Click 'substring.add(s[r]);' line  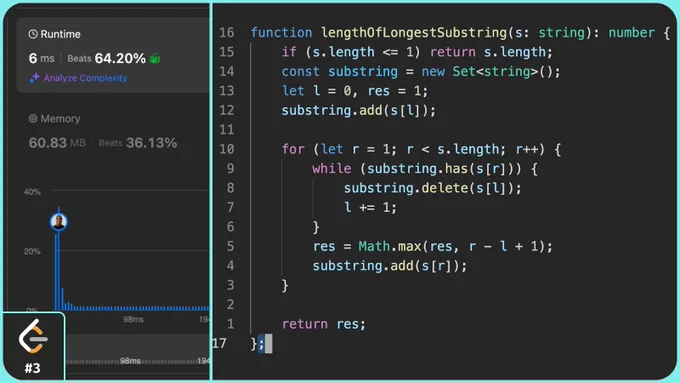(390, 265)
